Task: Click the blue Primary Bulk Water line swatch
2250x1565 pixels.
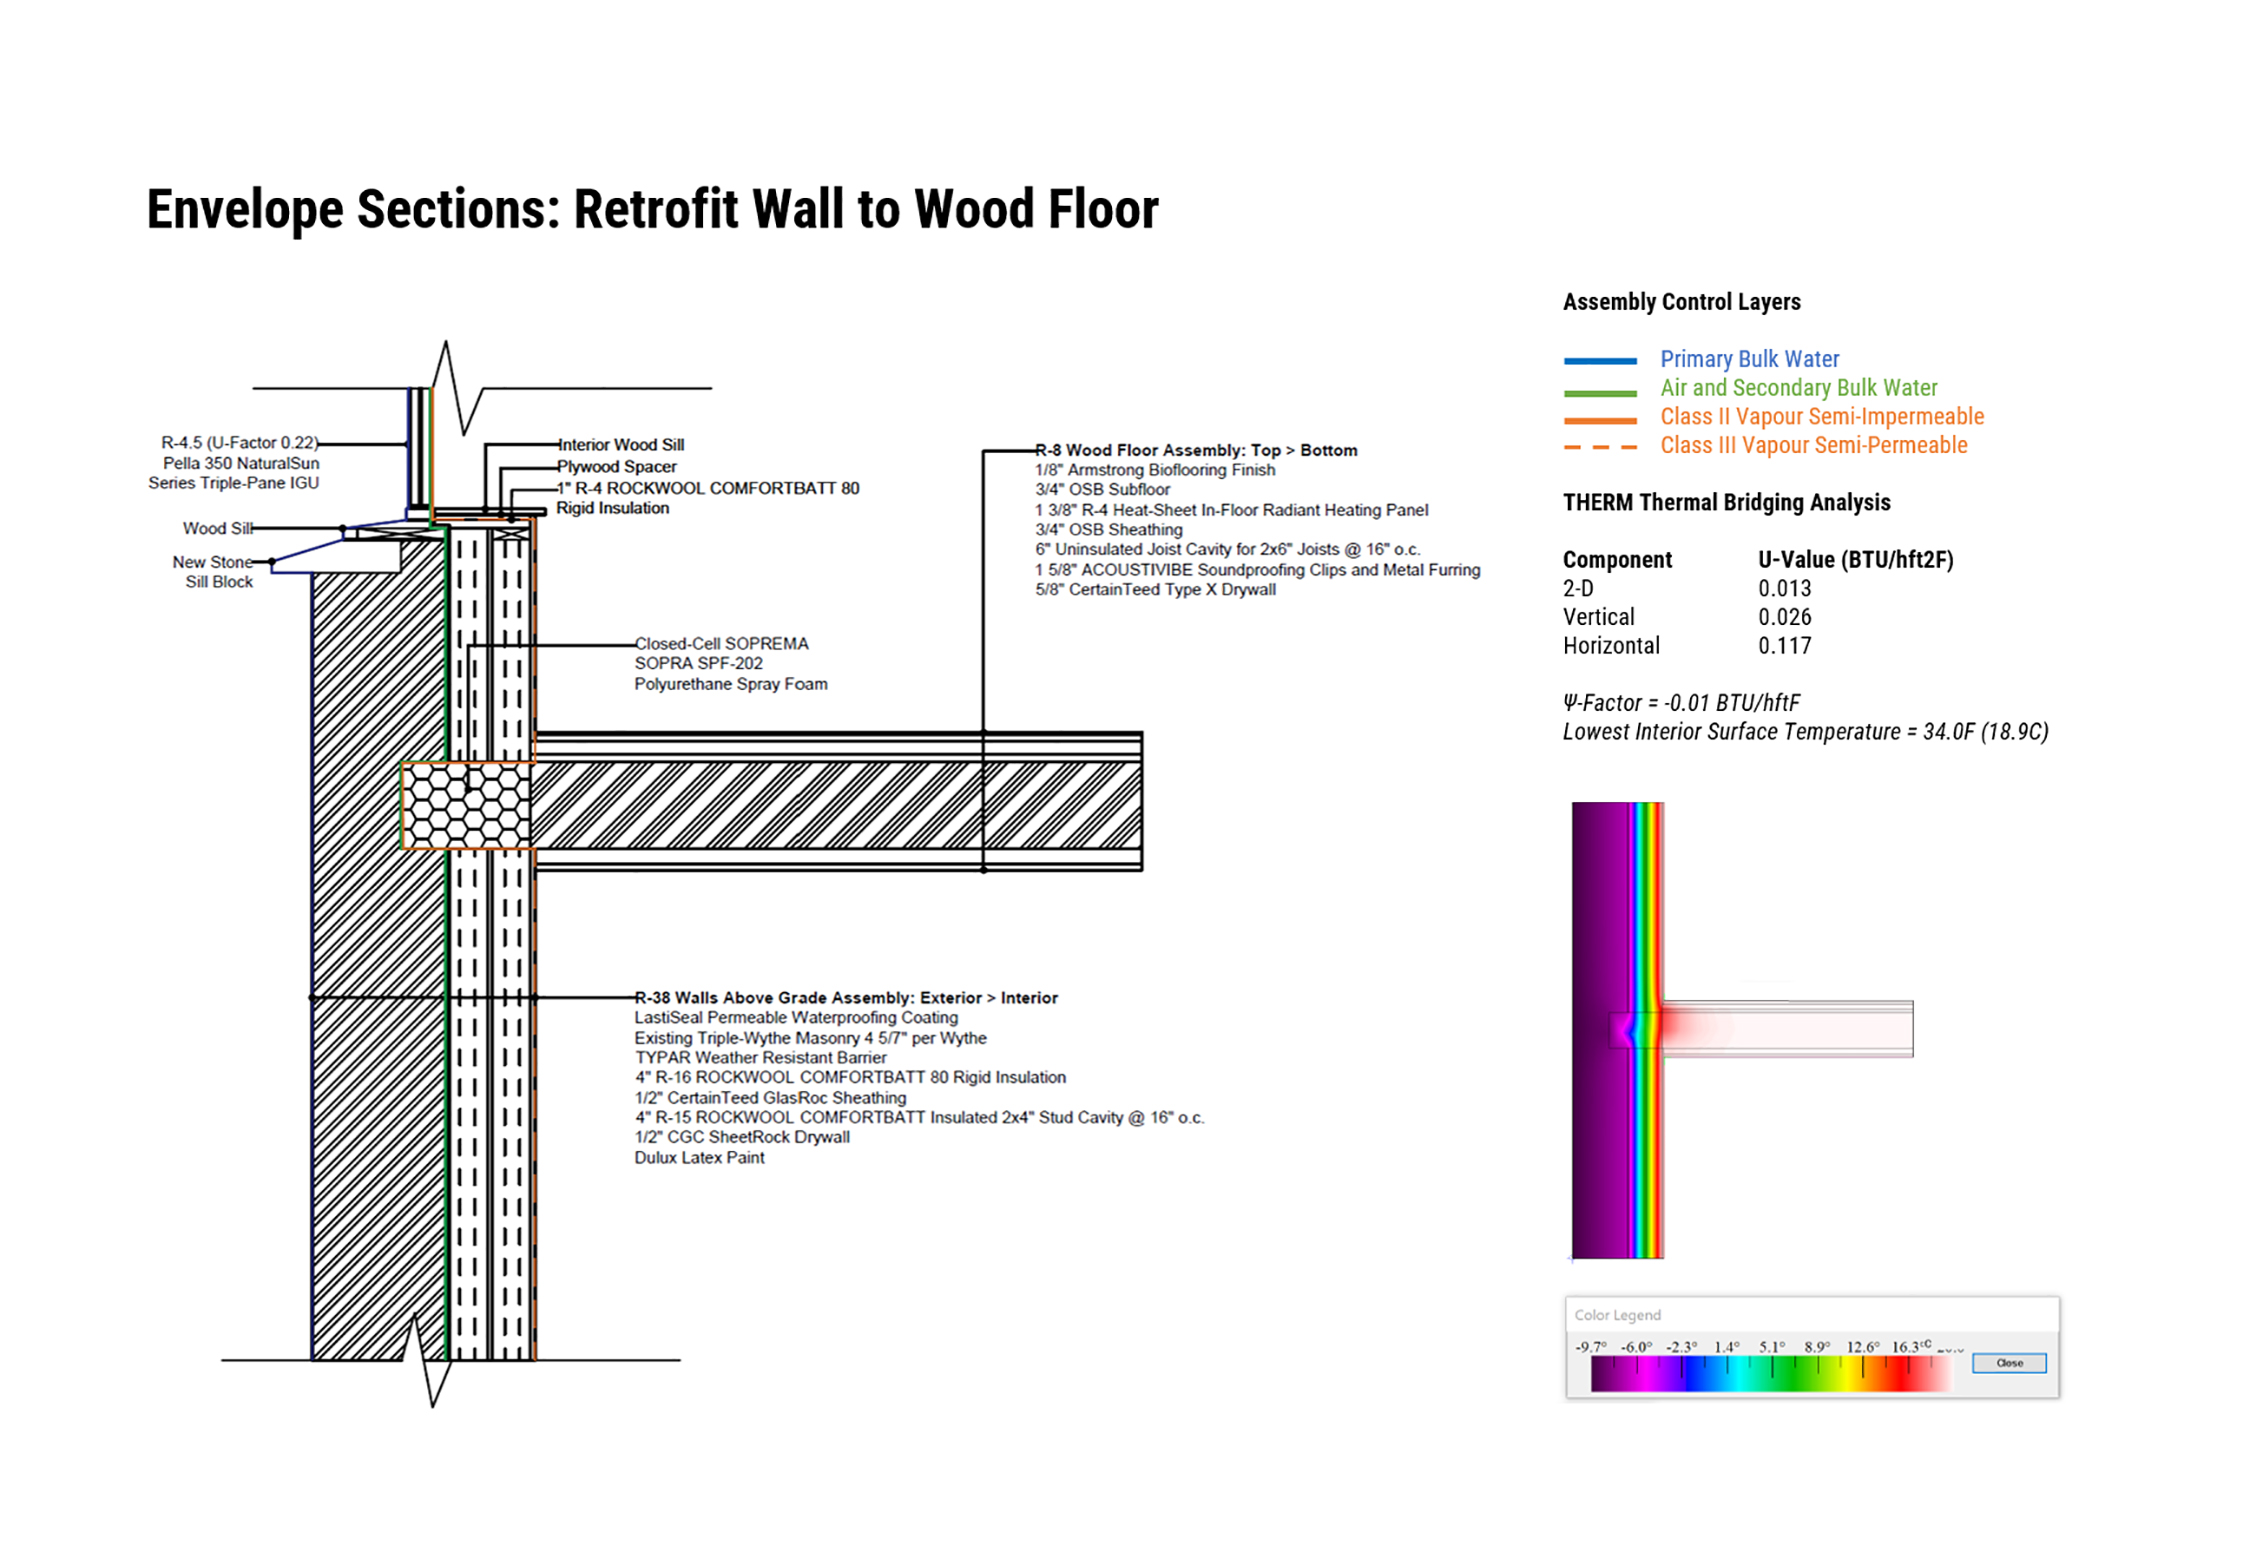Action: point(1599,360)
